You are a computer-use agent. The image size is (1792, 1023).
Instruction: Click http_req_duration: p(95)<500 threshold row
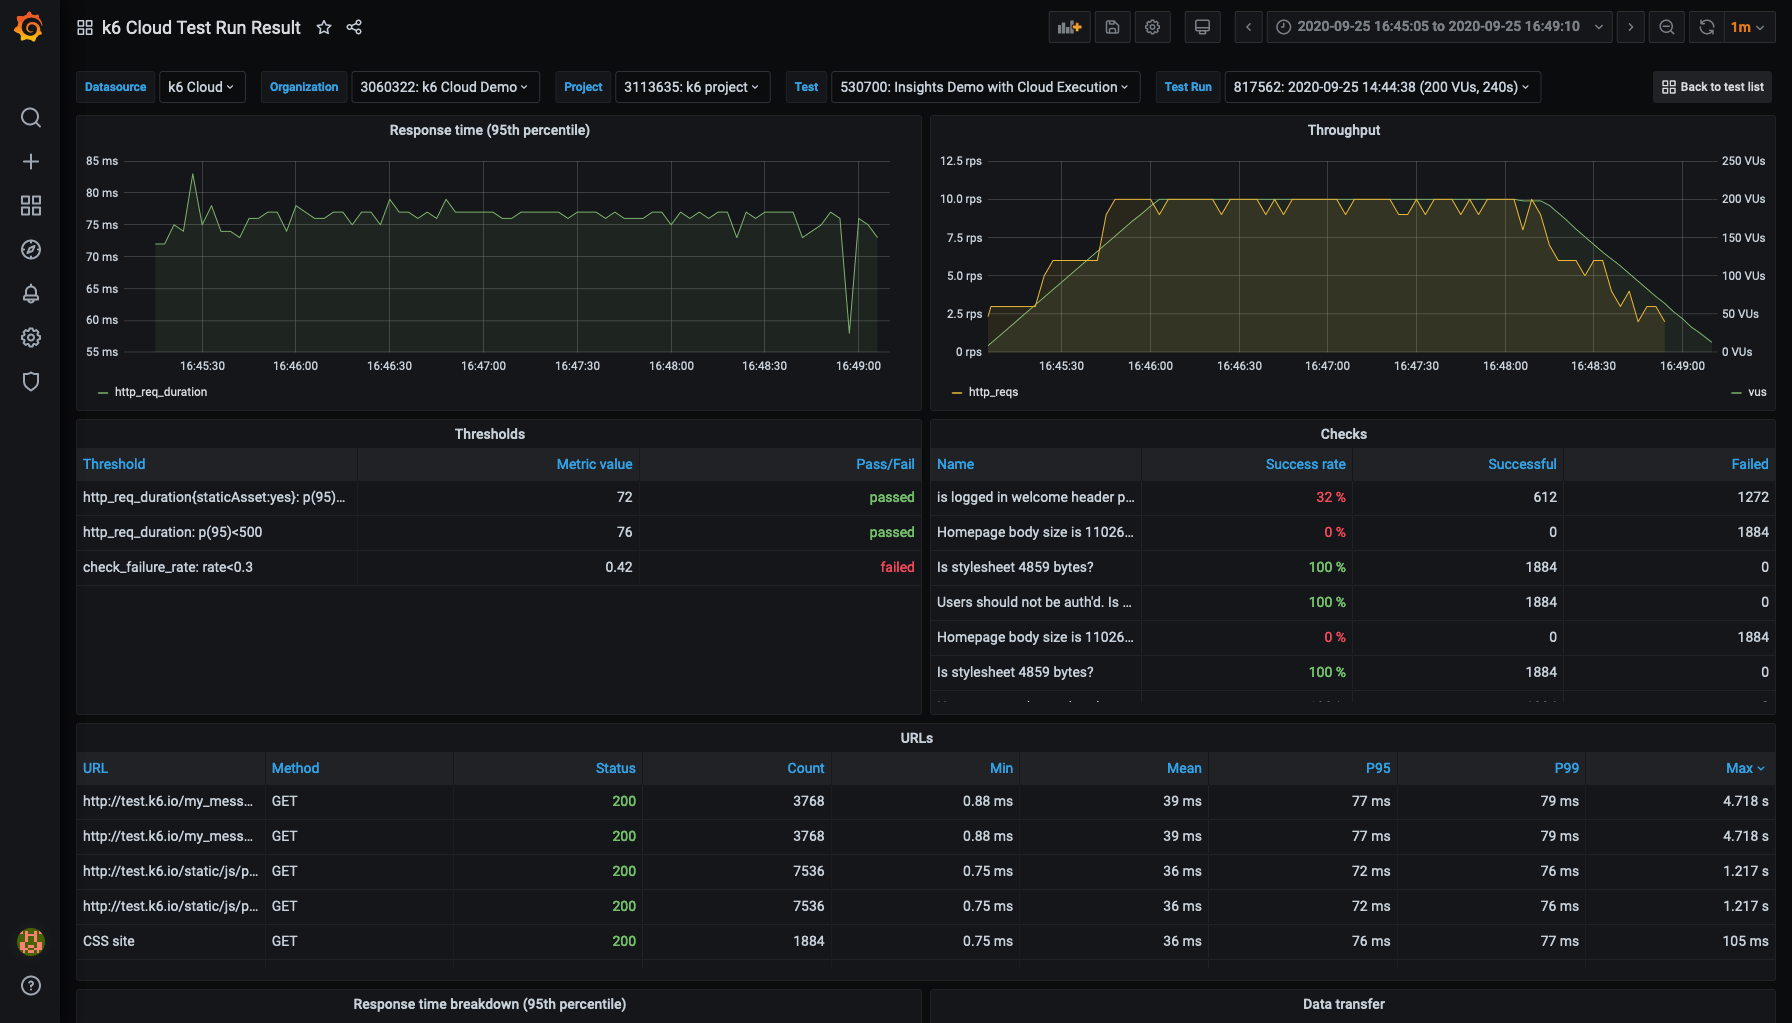pyautogui.click(x=499, y=532)
